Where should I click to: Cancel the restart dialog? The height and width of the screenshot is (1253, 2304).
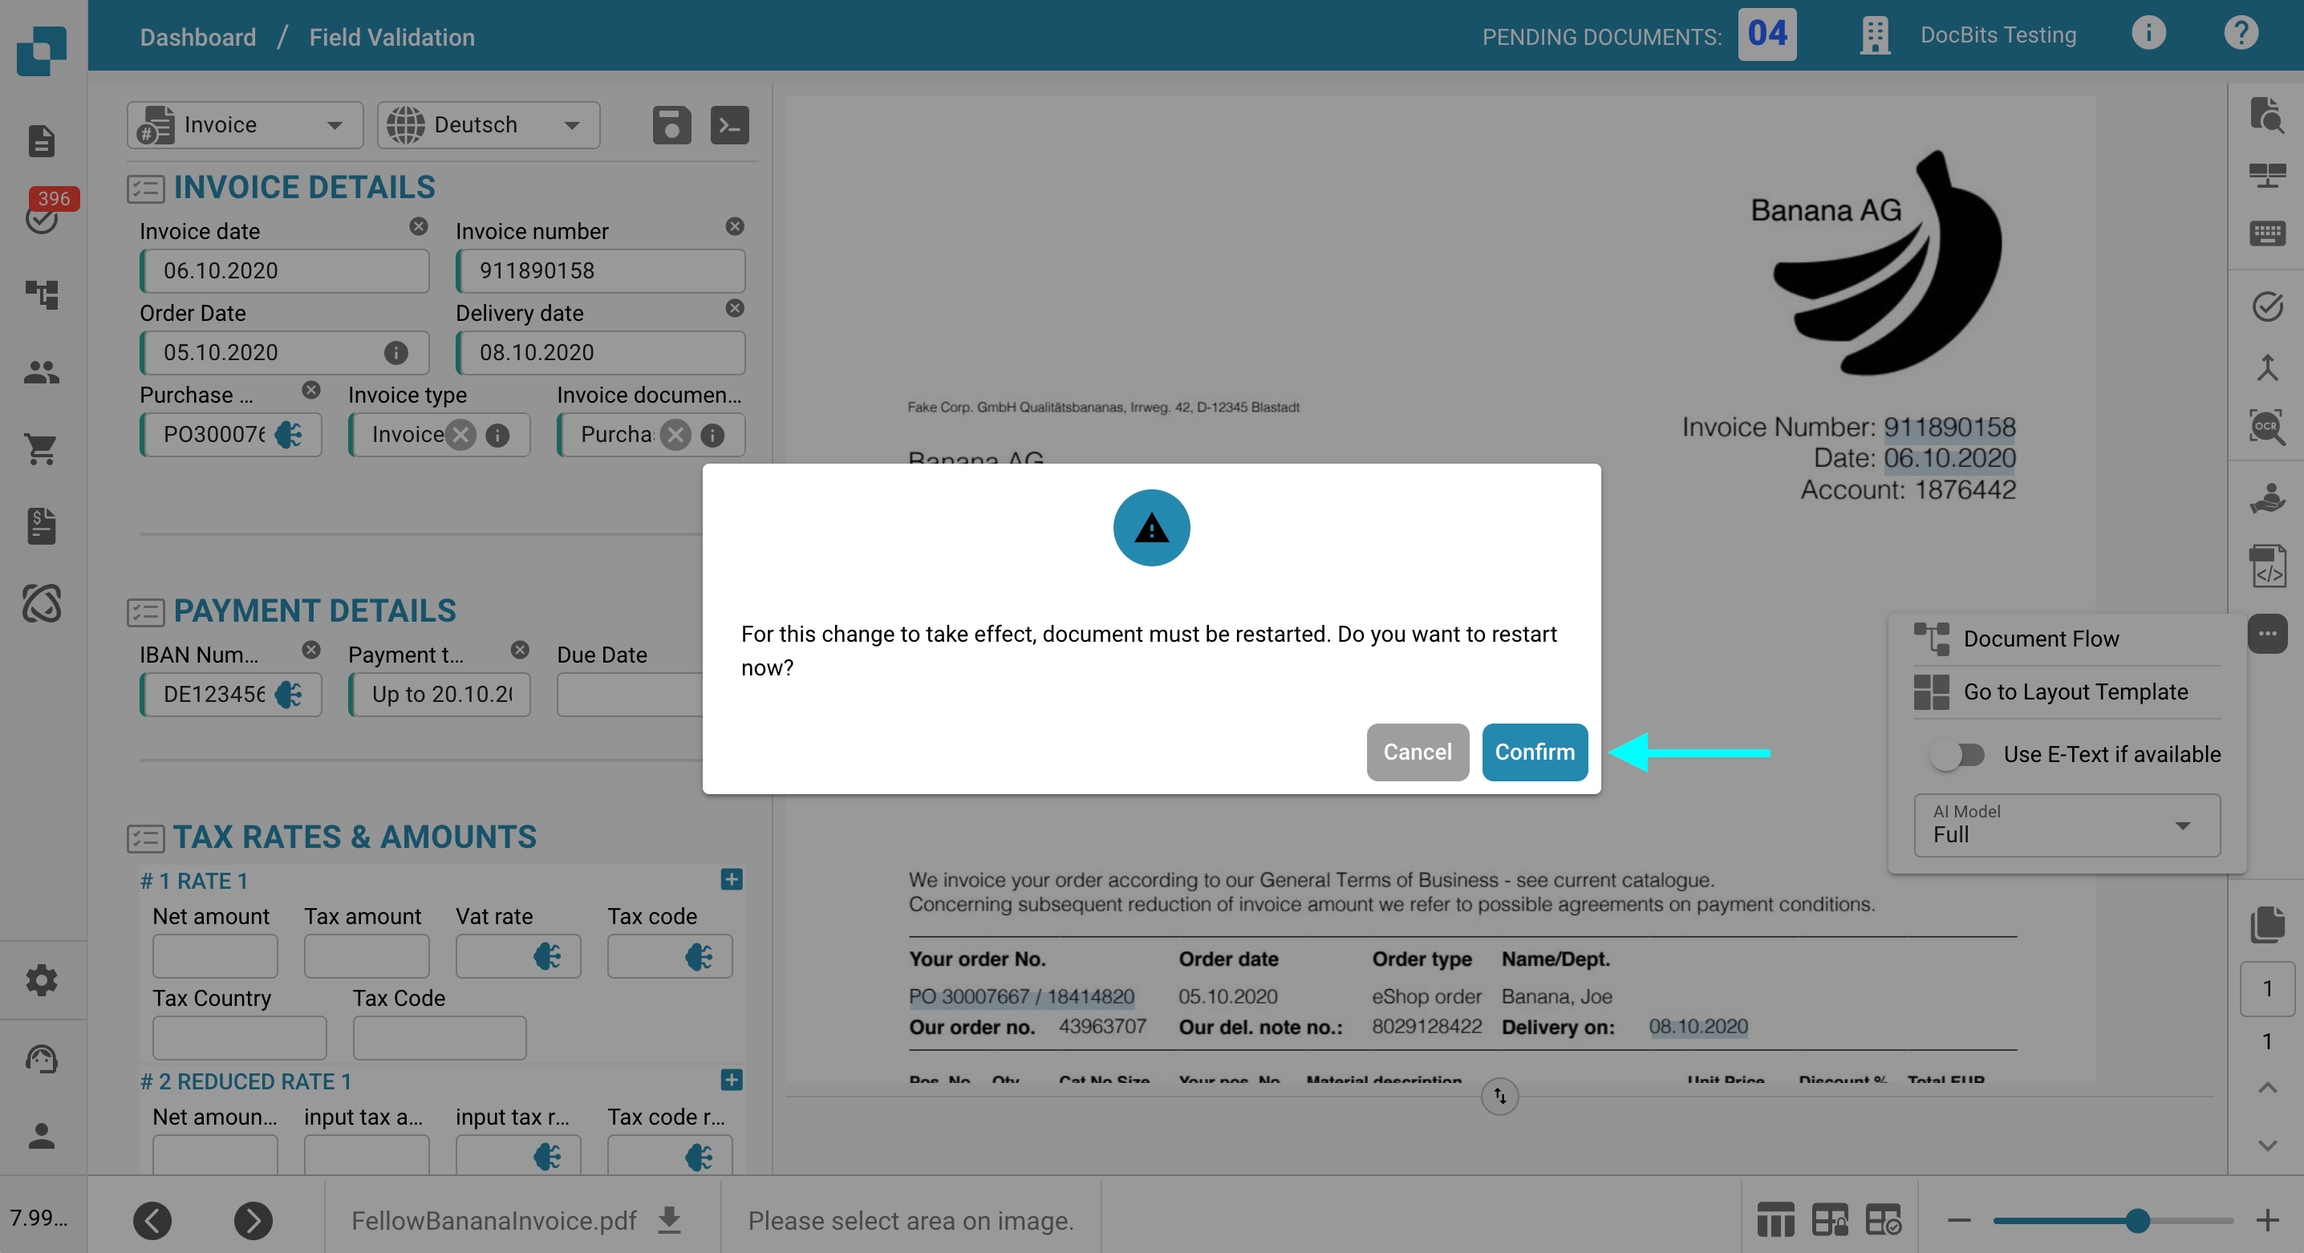pos(1416,752)
